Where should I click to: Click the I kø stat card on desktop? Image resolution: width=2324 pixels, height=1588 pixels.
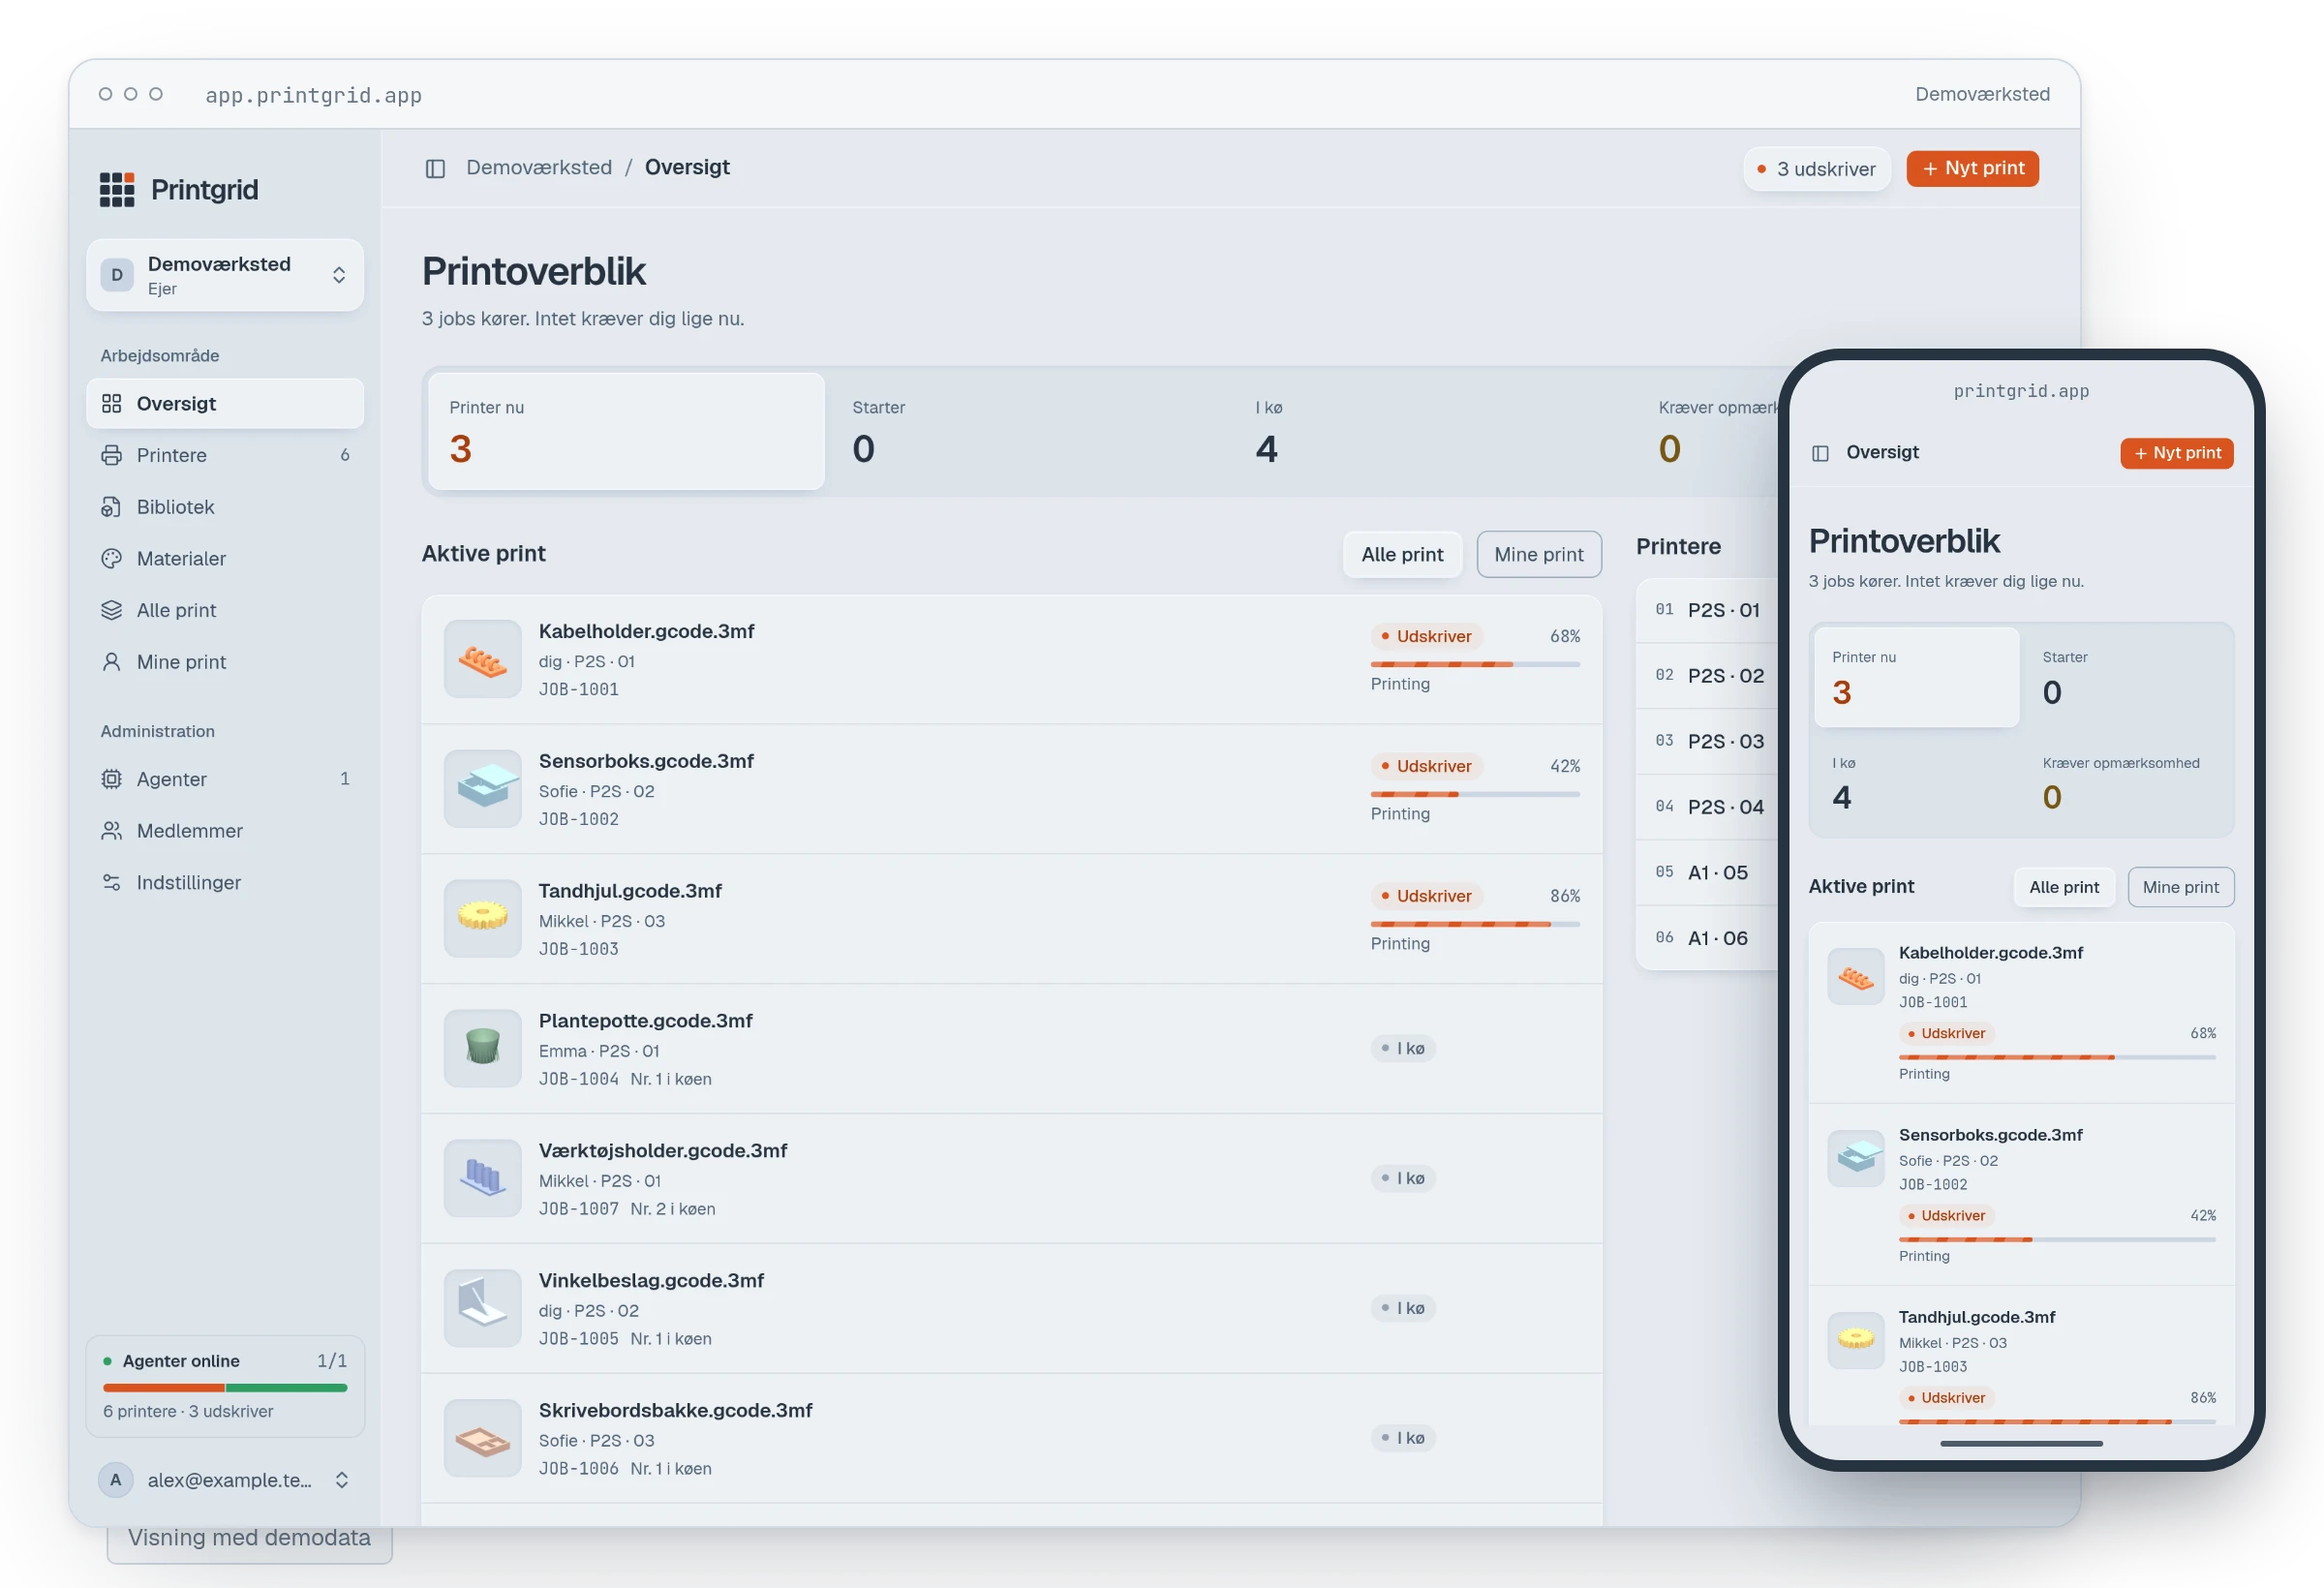click(1432, 431)
